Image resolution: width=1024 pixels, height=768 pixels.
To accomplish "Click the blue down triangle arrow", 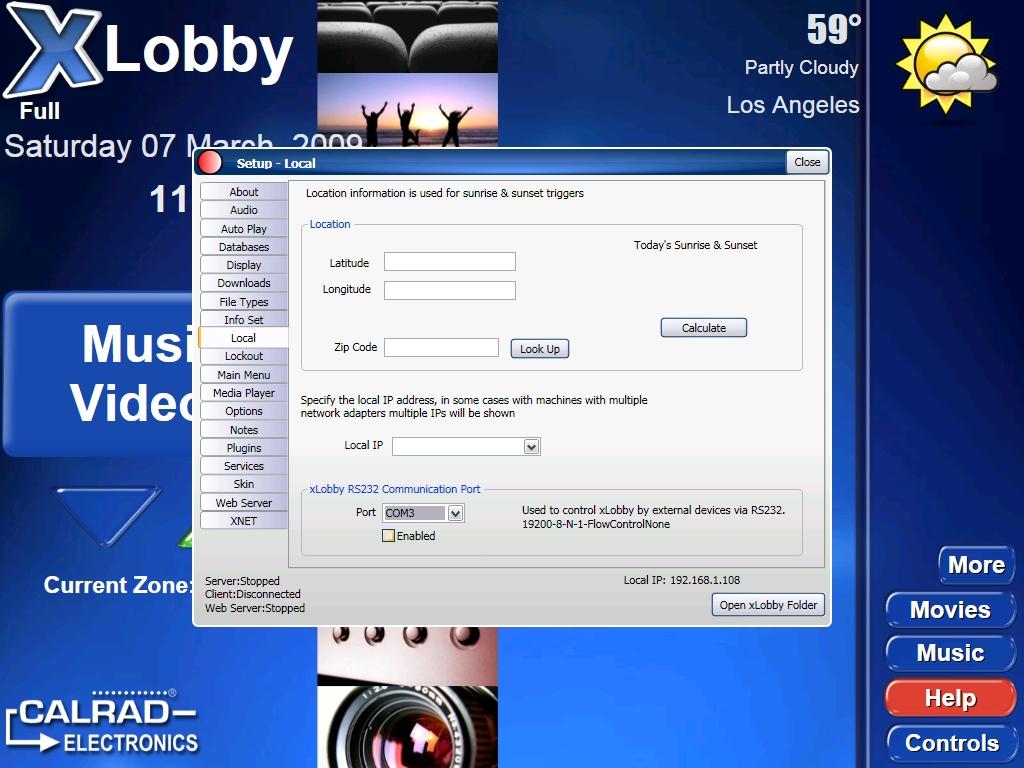I will [106, 515].
